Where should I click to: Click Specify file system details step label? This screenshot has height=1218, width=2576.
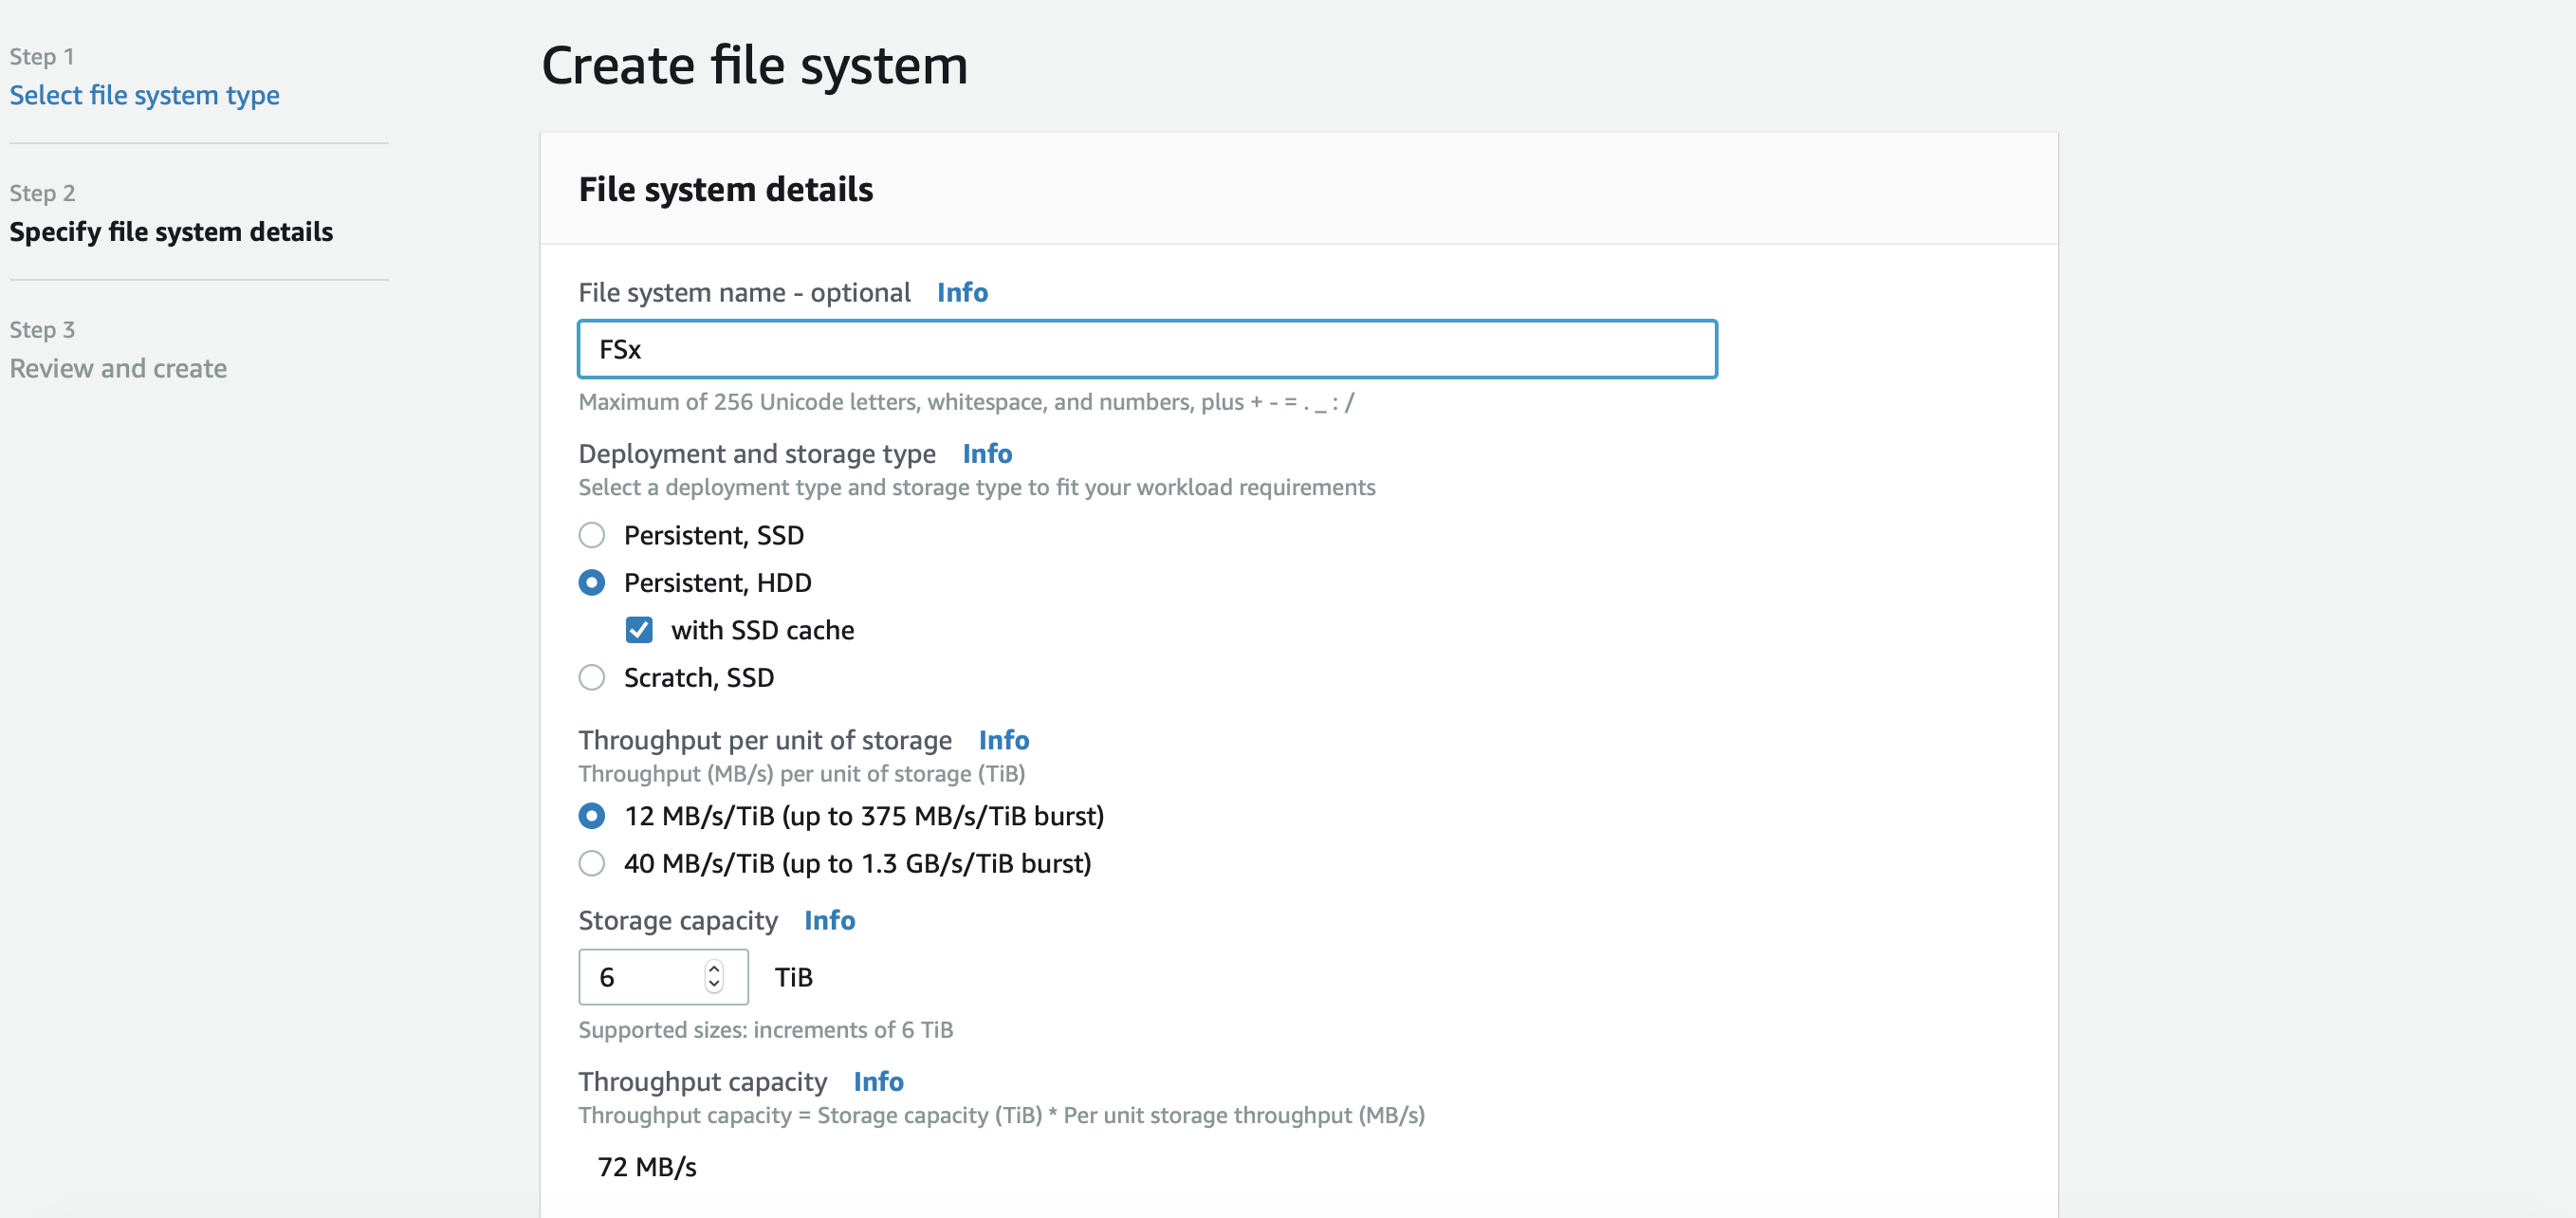click(x=171, y=232)
